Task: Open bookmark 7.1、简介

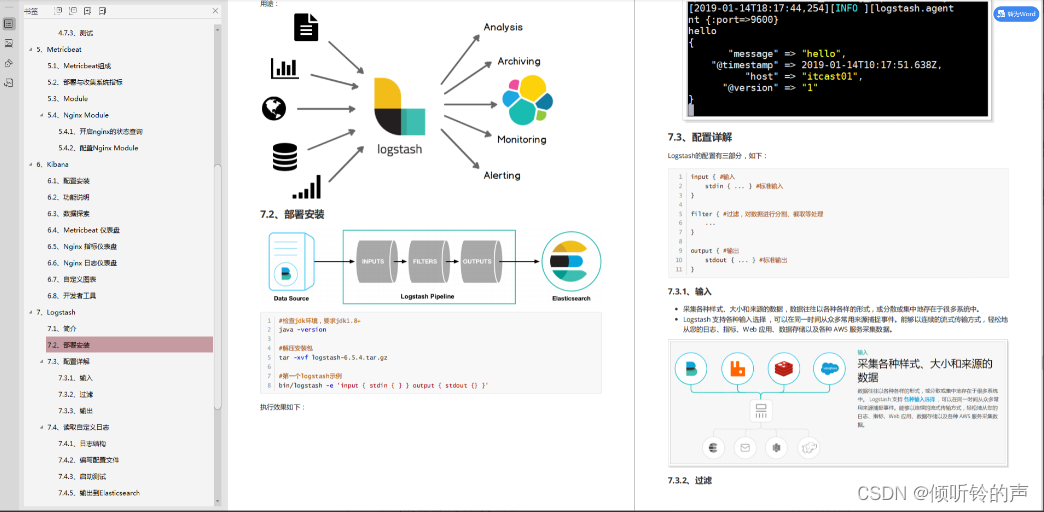Action: point(62,328)
